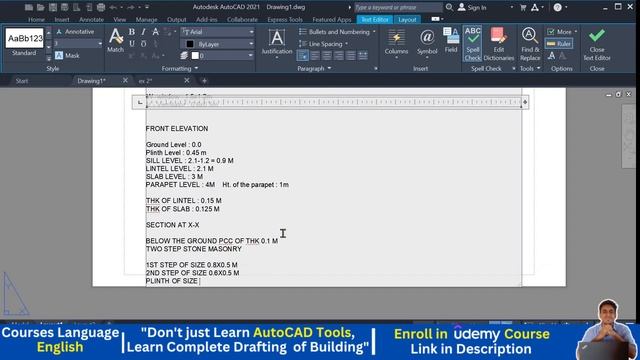Screen dimensions: 640x360
Task: Click the Mask background button
Action: point(67,56)
